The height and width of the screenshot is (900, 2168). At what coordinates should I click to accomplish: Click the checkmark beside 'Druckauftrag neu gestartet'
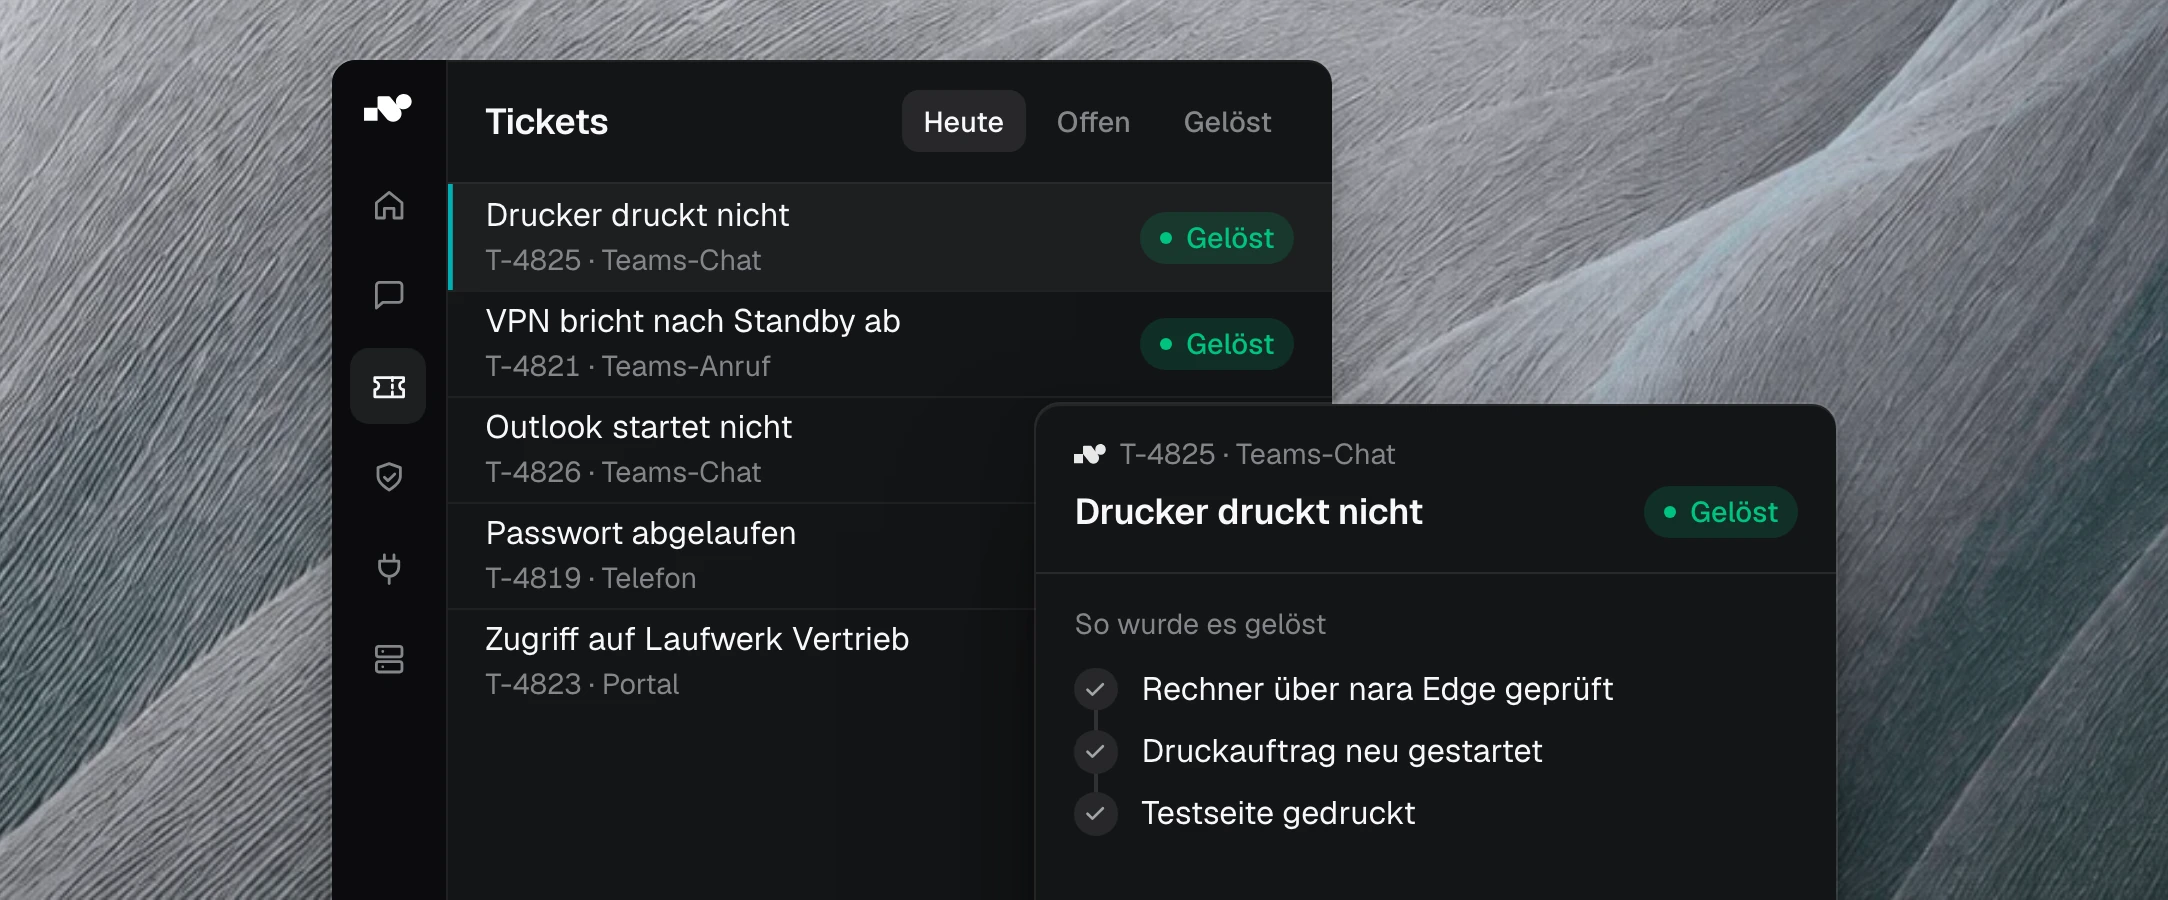click(x=1096, y=751)
